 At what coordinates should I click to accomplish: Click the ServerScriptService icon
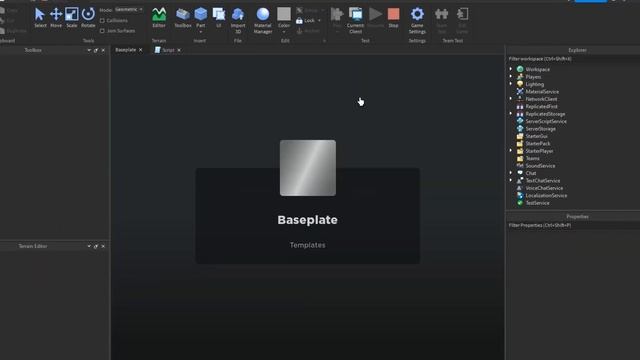point(520,121)
